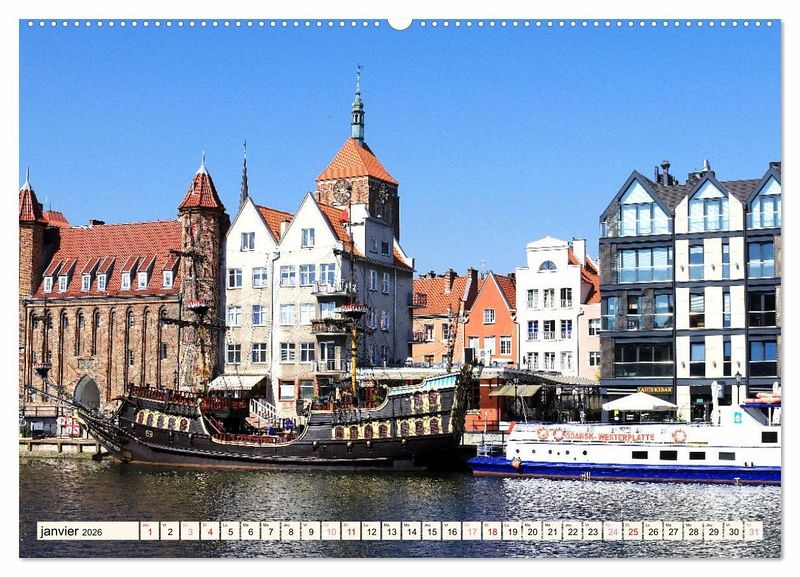
Task: Click day 24 in the calendar strip
Action: [x=613, y=531]
